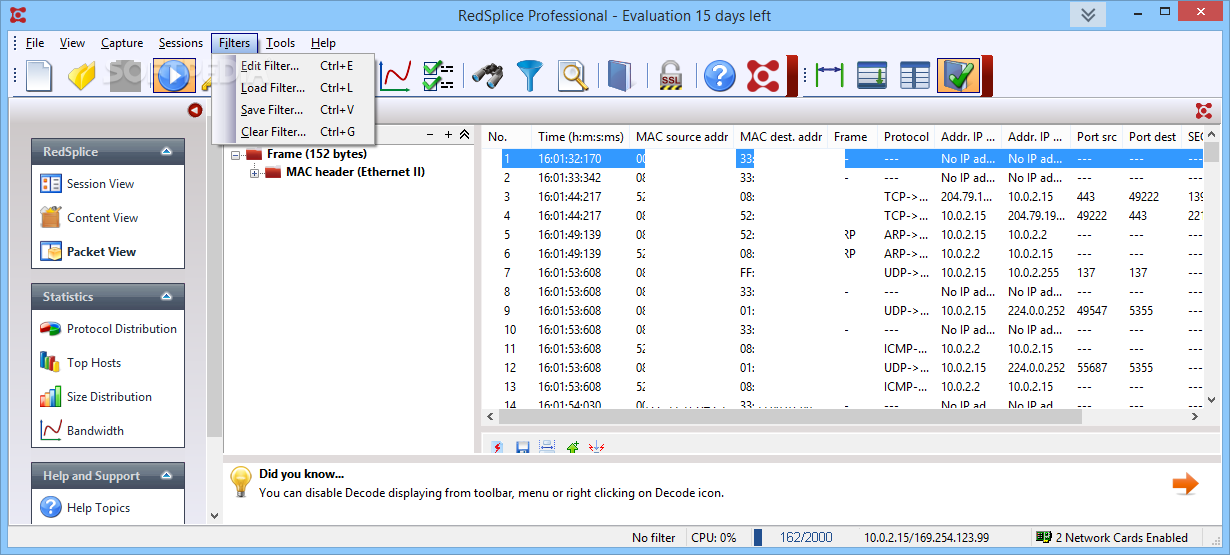The image size is (1230, 555).
Task: Click the network card icon in status bar
Action: [1043, 537]
